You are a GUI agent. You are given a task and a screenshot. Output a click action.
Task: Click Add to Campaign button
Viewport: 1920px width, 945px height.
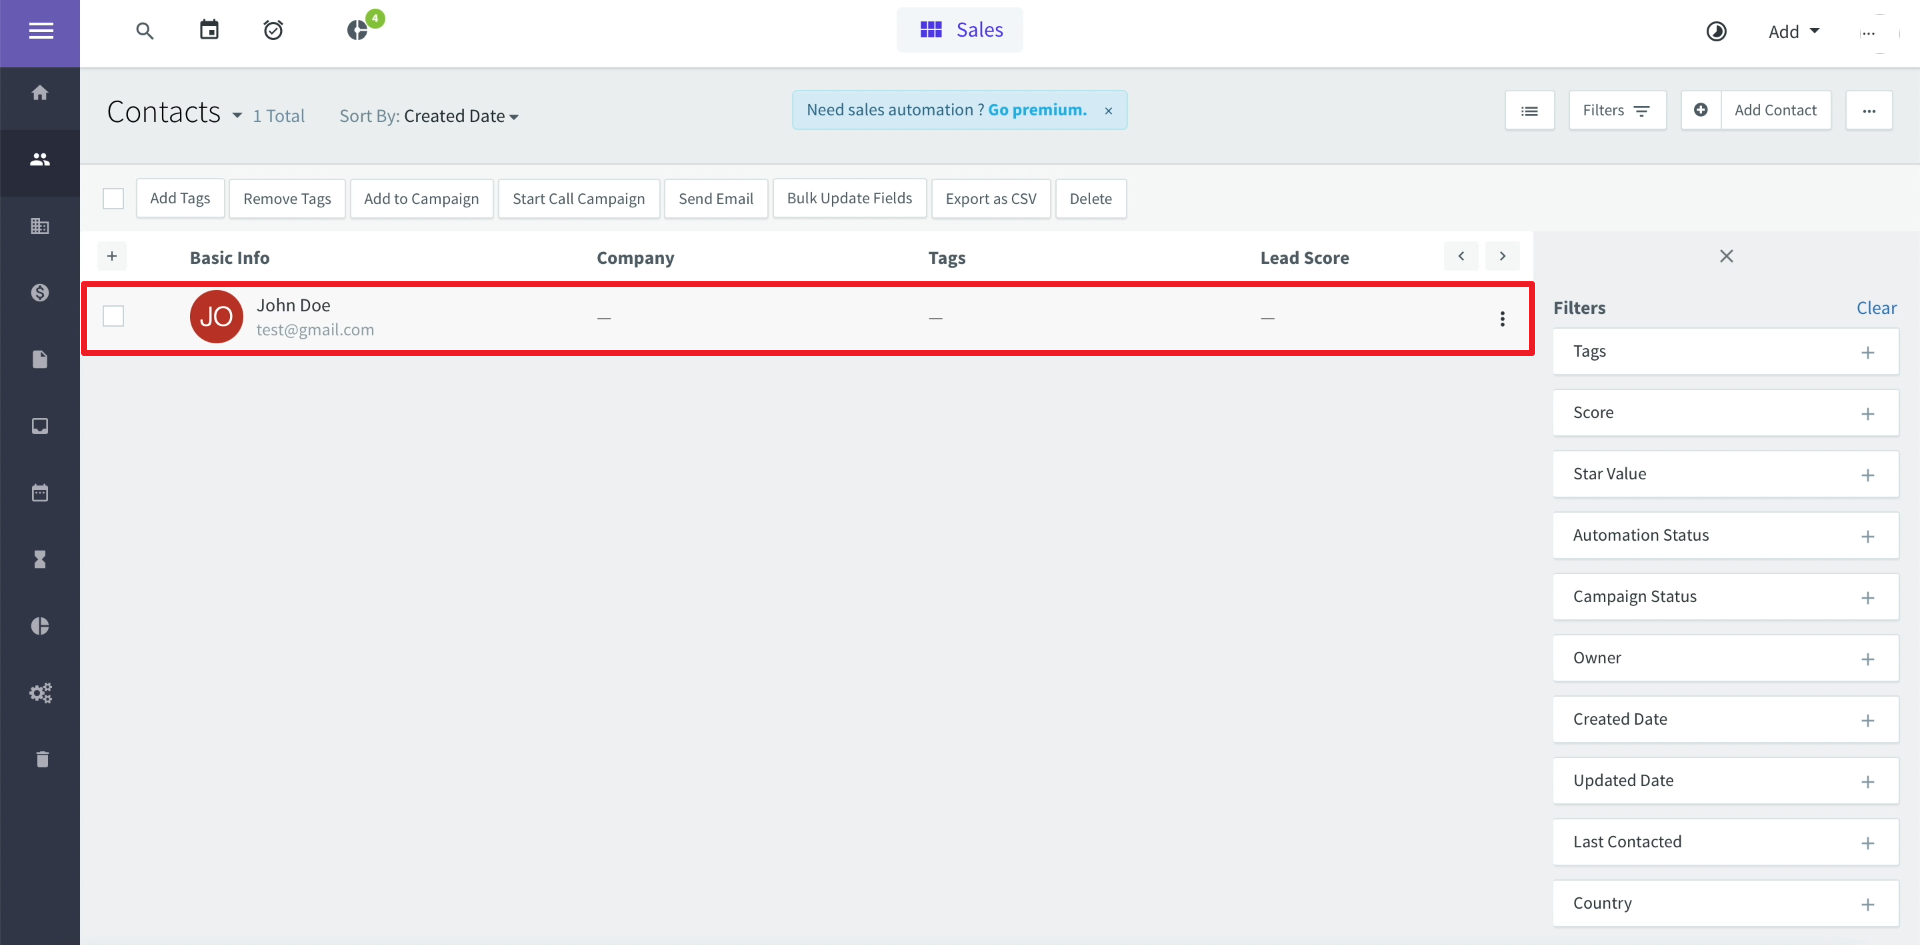(421, 199)
